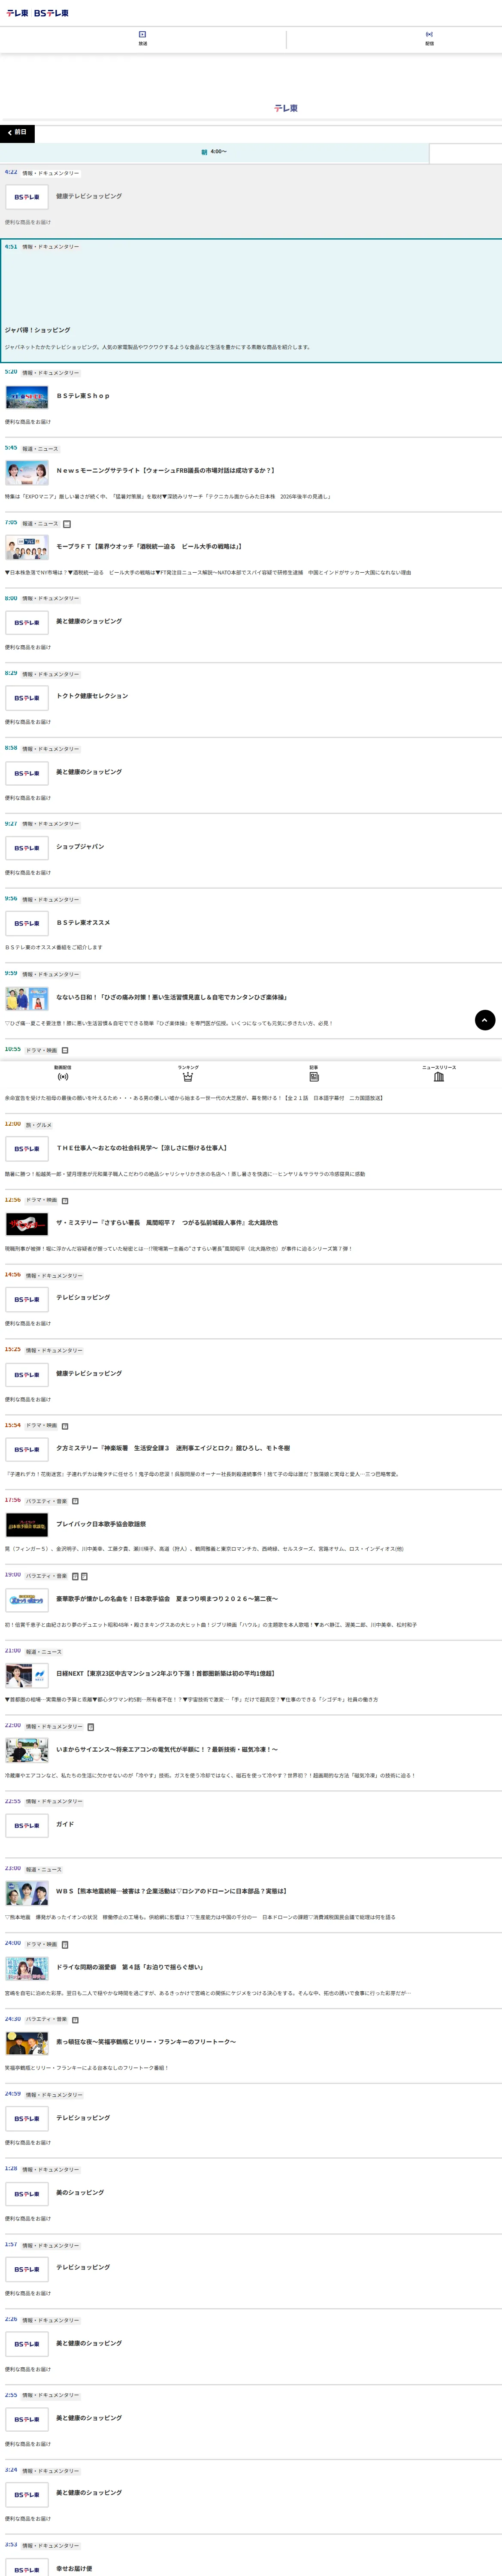Open ショップジャパン program title
Screen dimensions: 502x2576
click(x=80, y=847)
